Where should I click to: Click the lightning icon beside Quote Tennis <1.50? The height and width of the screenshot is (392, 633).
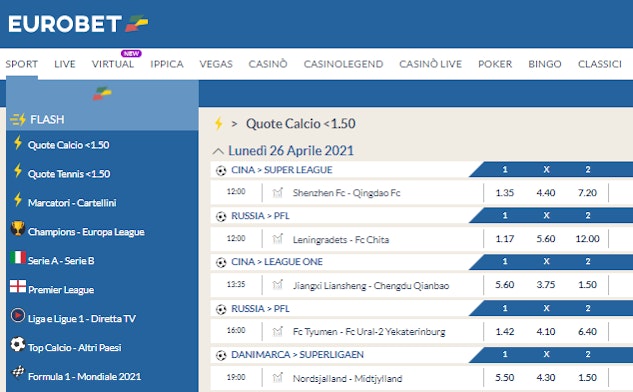point(18,171)
